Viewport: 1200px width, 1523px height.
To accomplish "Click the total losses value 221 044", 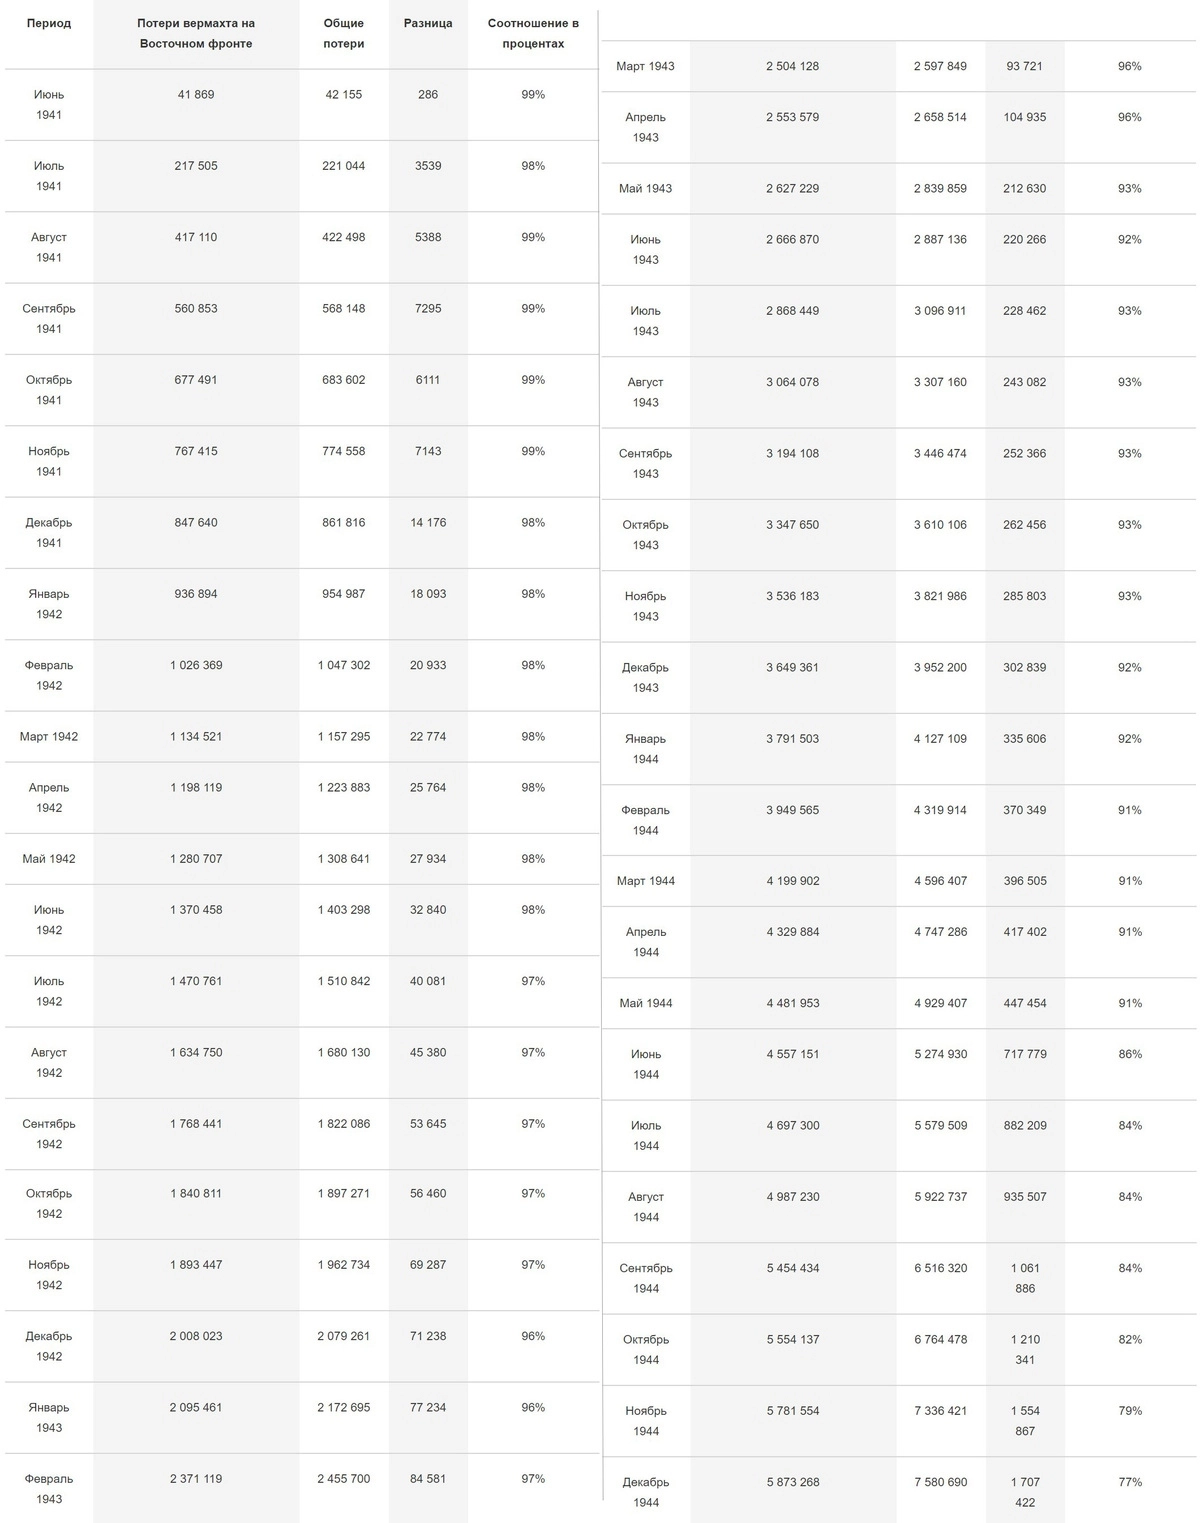I will coord(344,166).
